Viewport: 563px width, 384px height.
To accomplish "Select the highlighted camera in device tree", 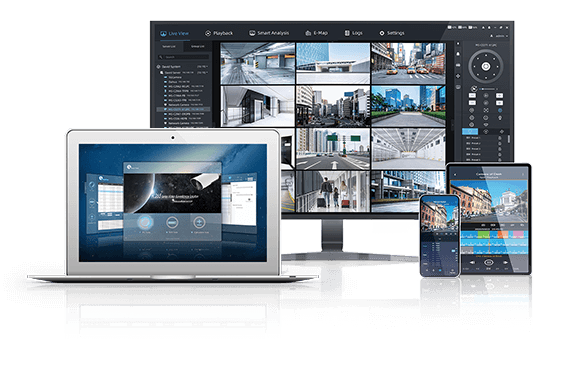I will coord(183,109).
